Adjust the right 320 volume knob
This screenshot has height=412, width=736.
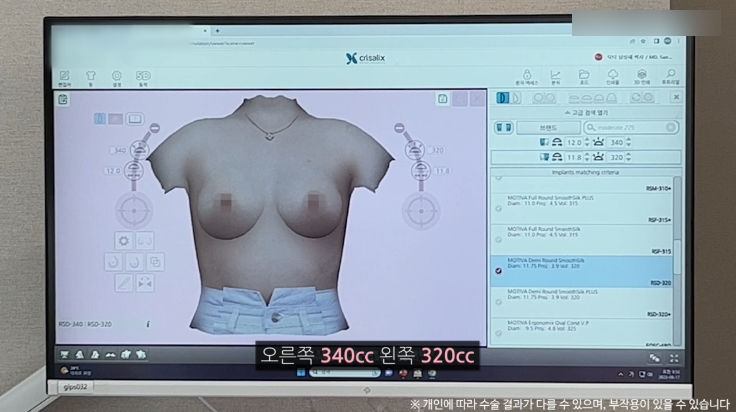pyautogui.click(x=414, y=150)
